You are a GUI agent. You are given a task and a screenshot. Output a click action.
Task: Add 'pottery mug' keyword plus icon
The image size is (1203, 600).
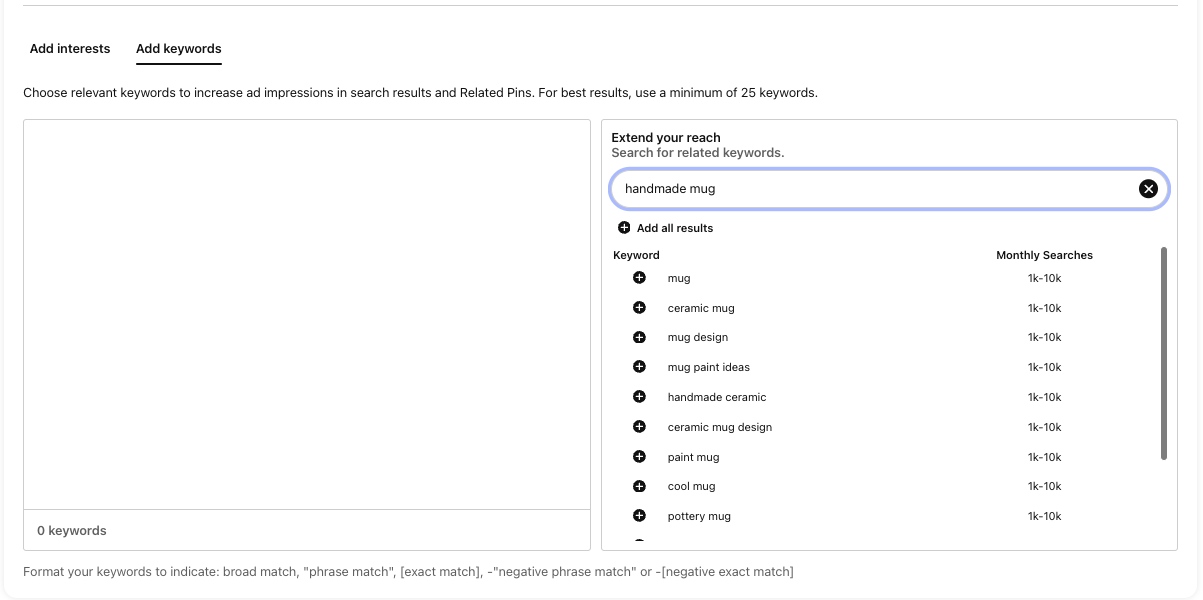(640, 516)
